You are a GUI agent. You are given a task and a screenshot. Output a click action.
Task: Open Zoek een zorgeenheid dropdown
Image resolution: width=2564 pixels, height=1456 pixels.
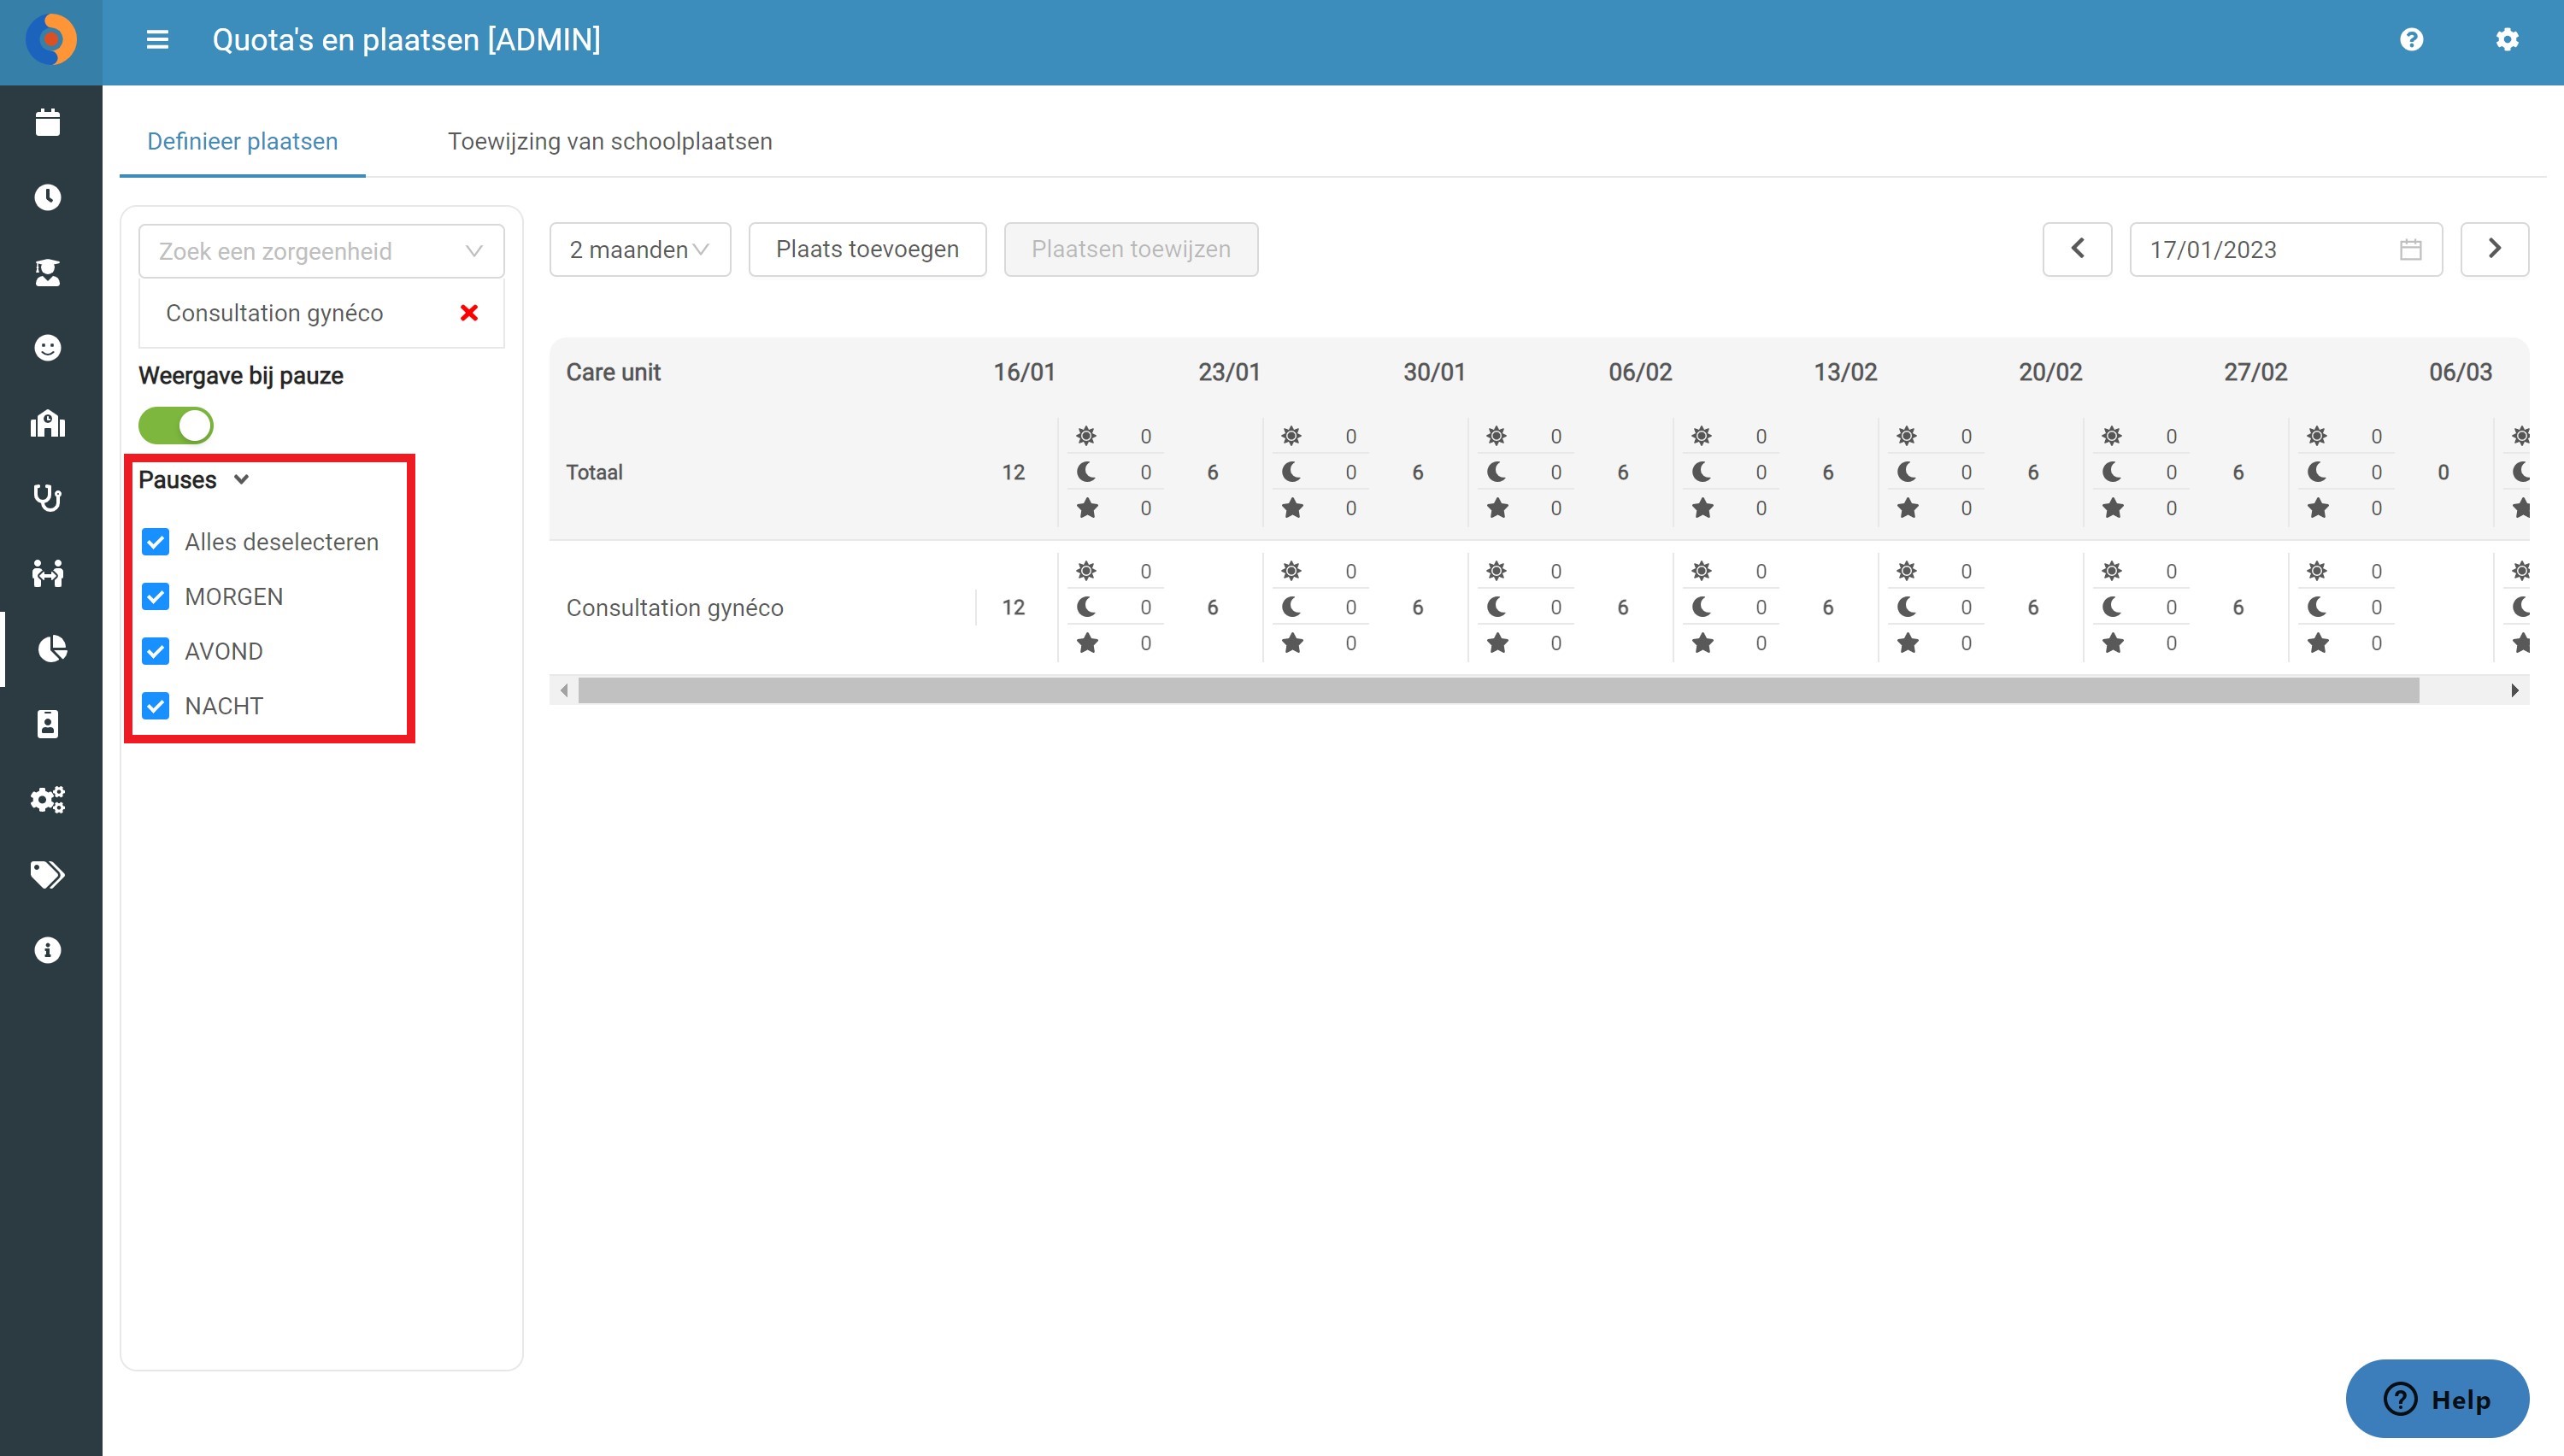[321, 251]
